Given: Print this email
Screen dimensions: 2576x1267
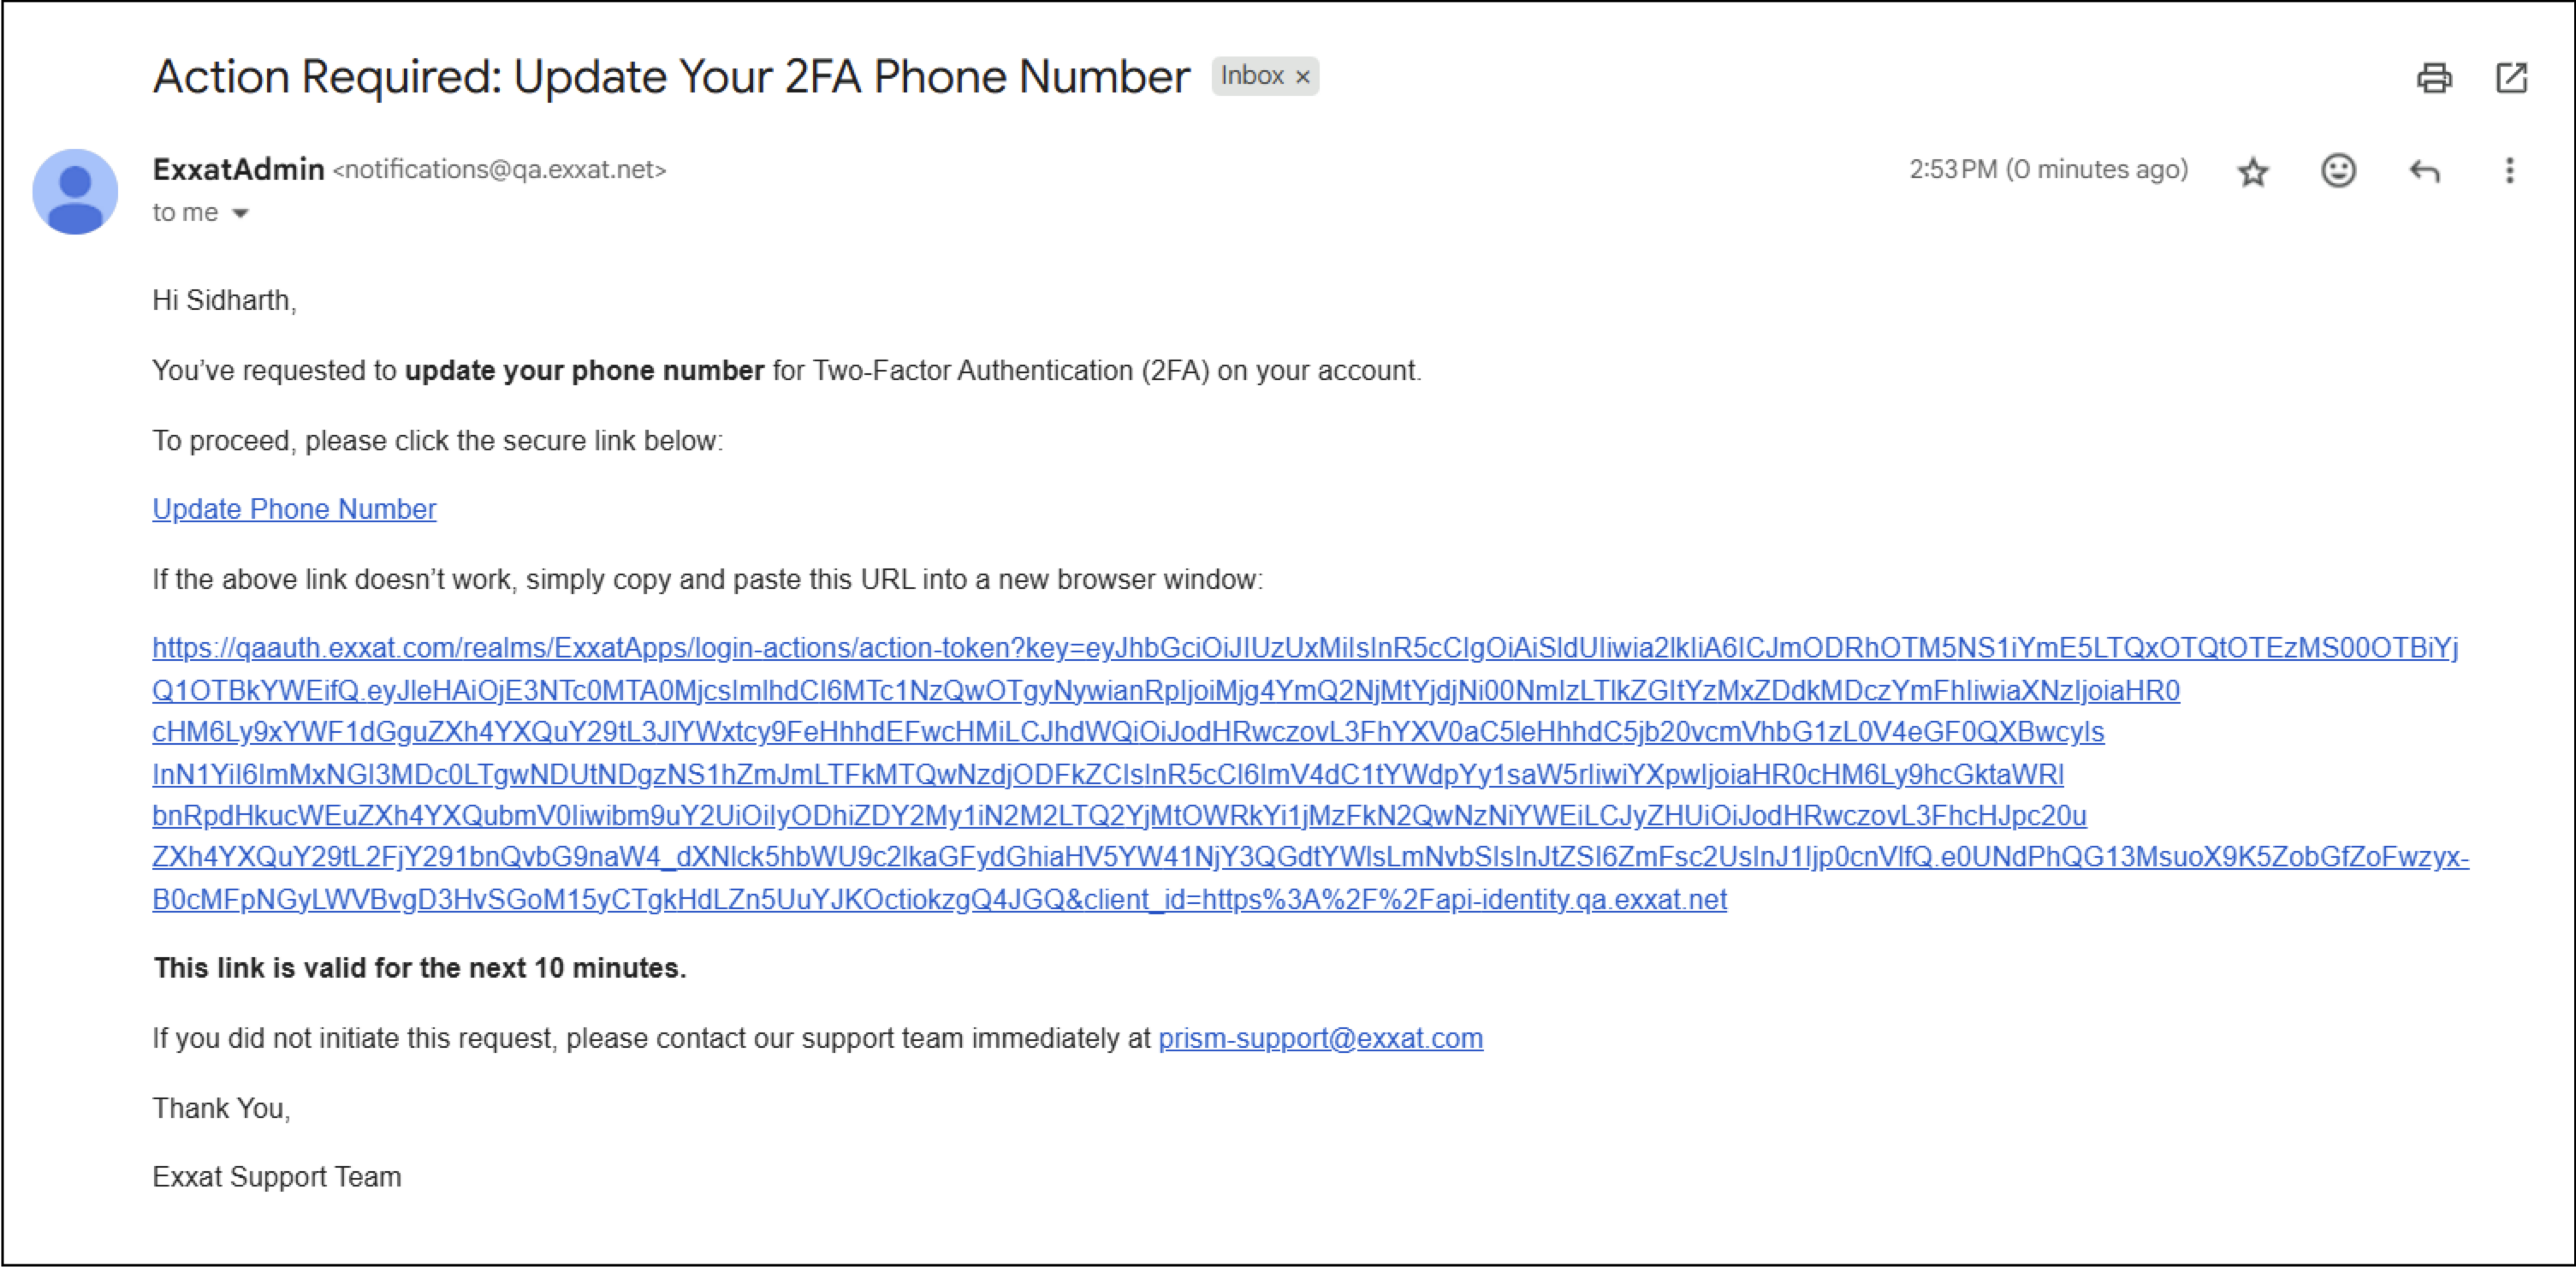Looking at the screenshot, I should pos(2433,78).
